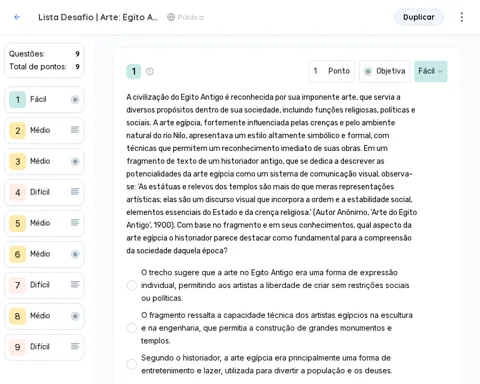The image size is (480, 384).
Task: Click the Duplicar button
Action: coord(419,17)
